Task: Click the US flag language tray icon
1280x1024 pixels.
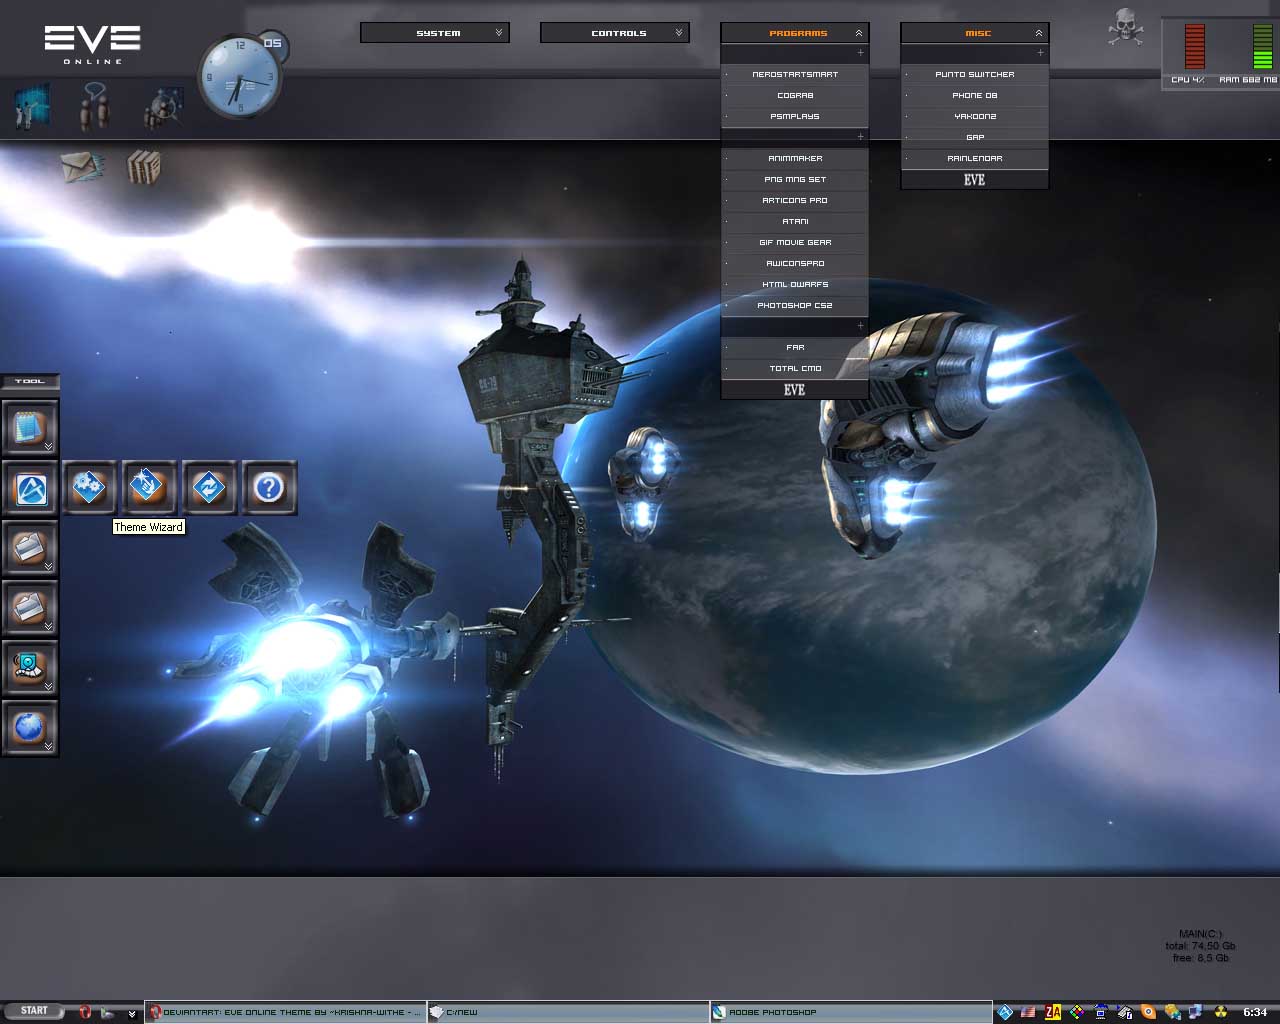Action: tap(1028, 1012)
